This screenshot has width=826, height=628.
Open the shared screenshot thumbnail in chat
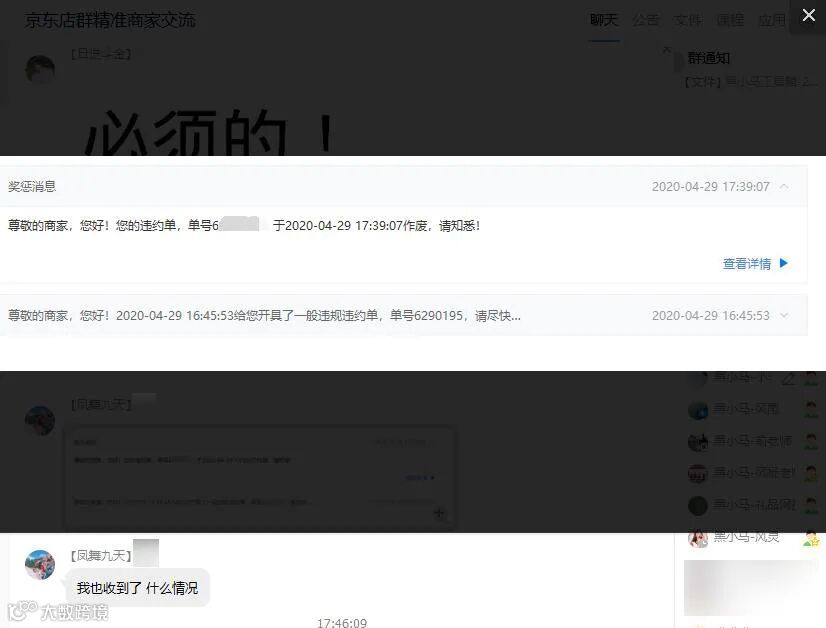click(x=260, y=478)
